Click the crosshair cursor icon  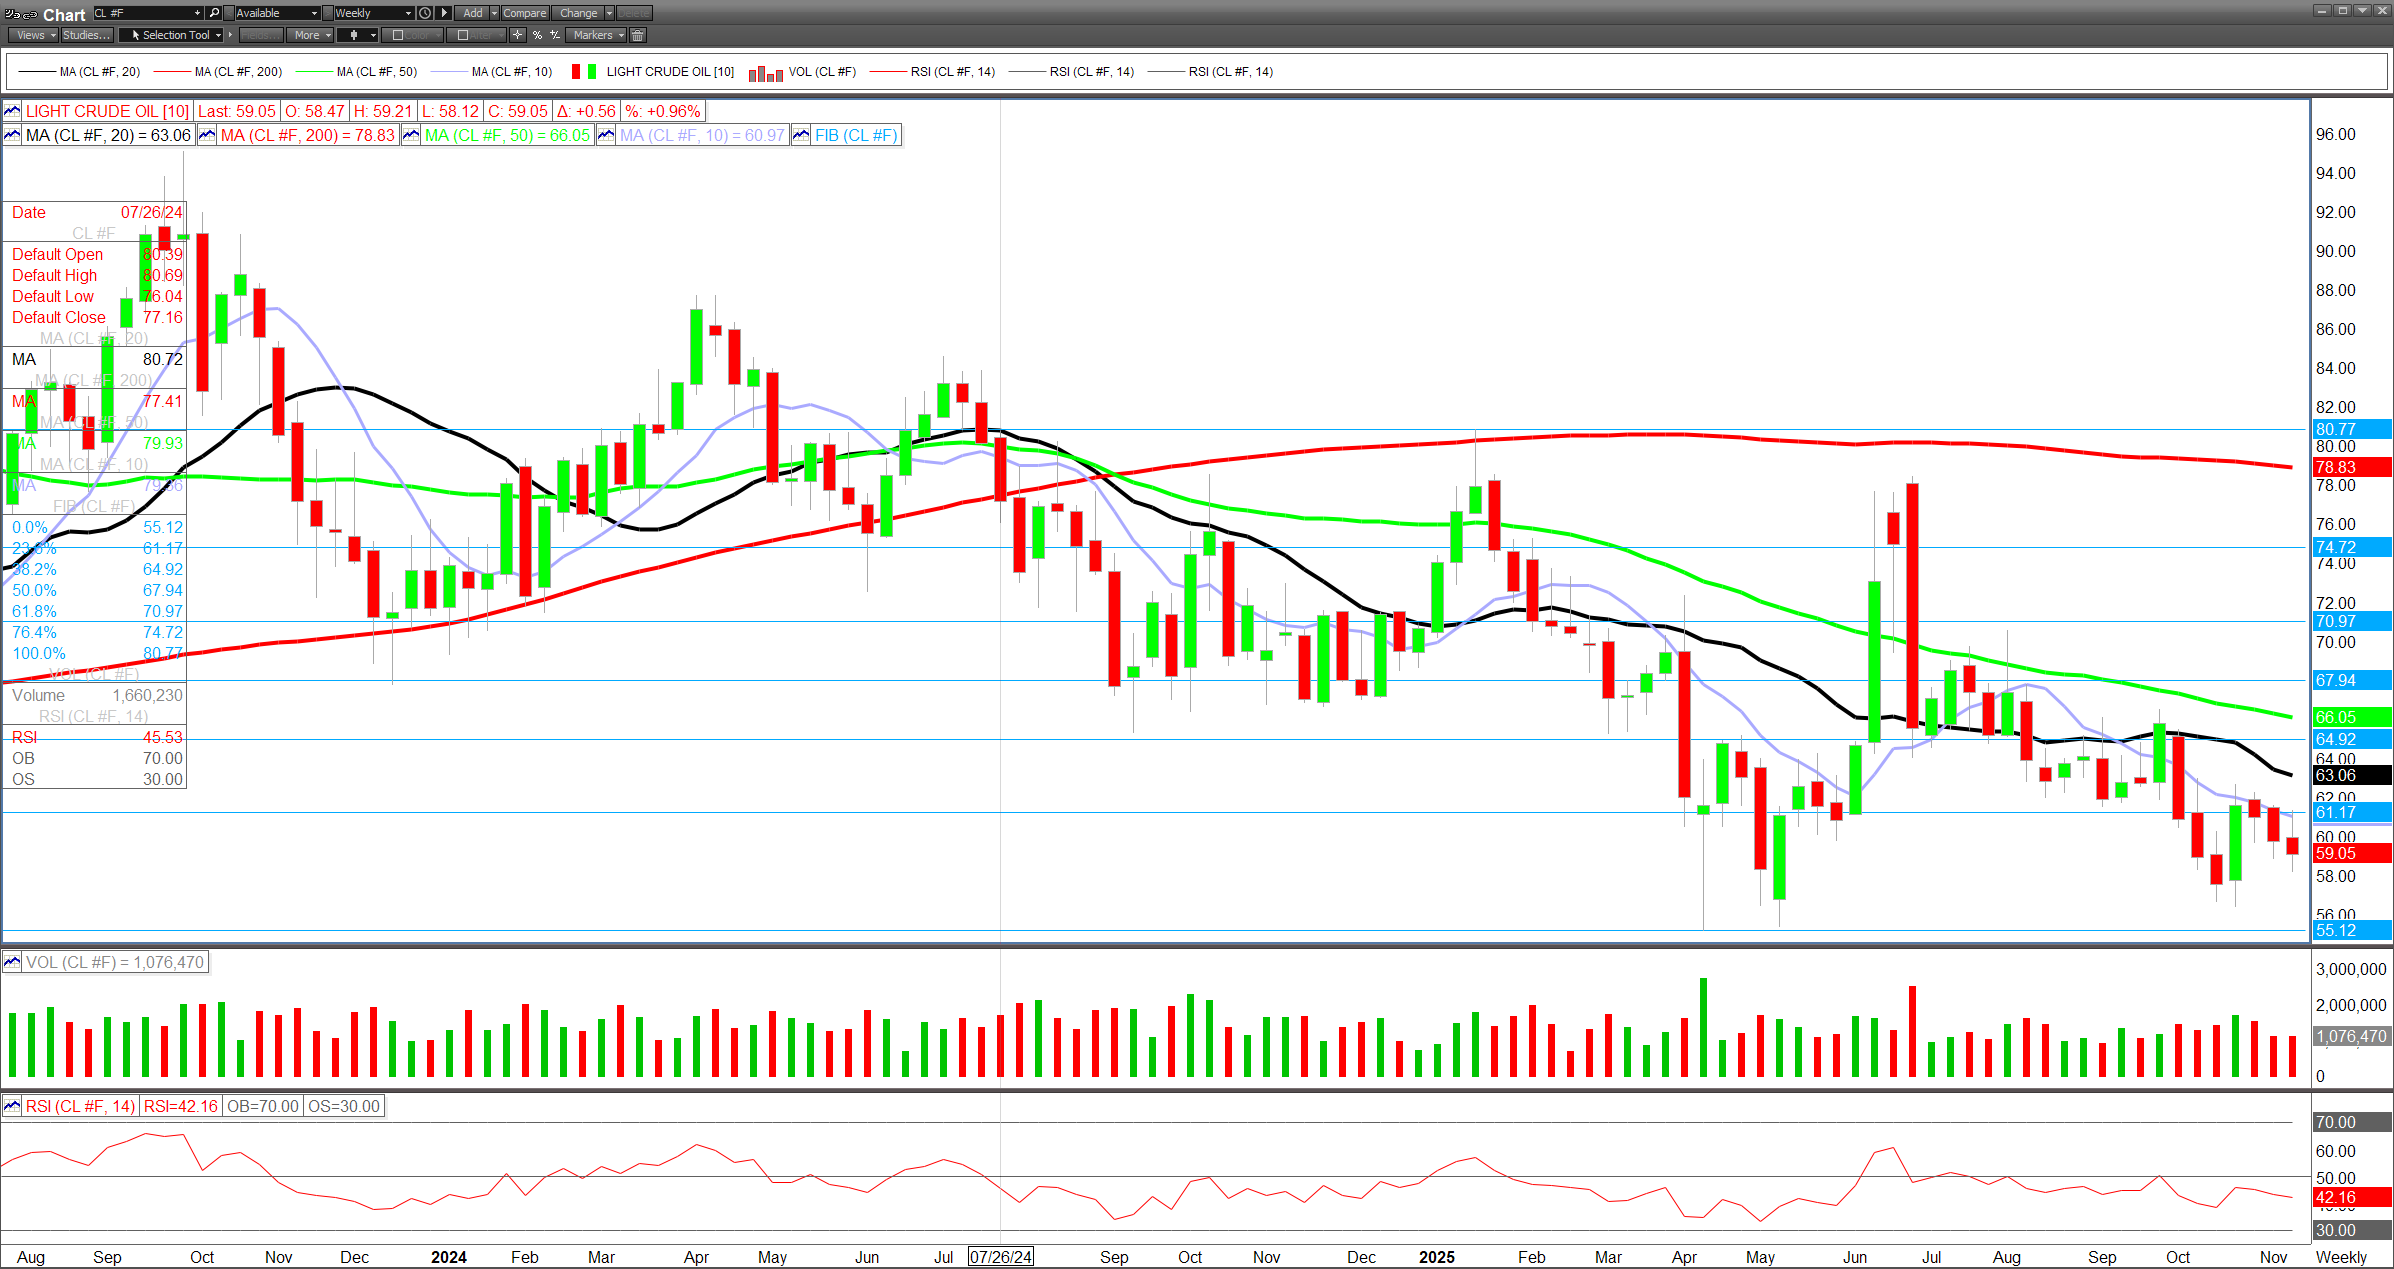click(517, 35)
